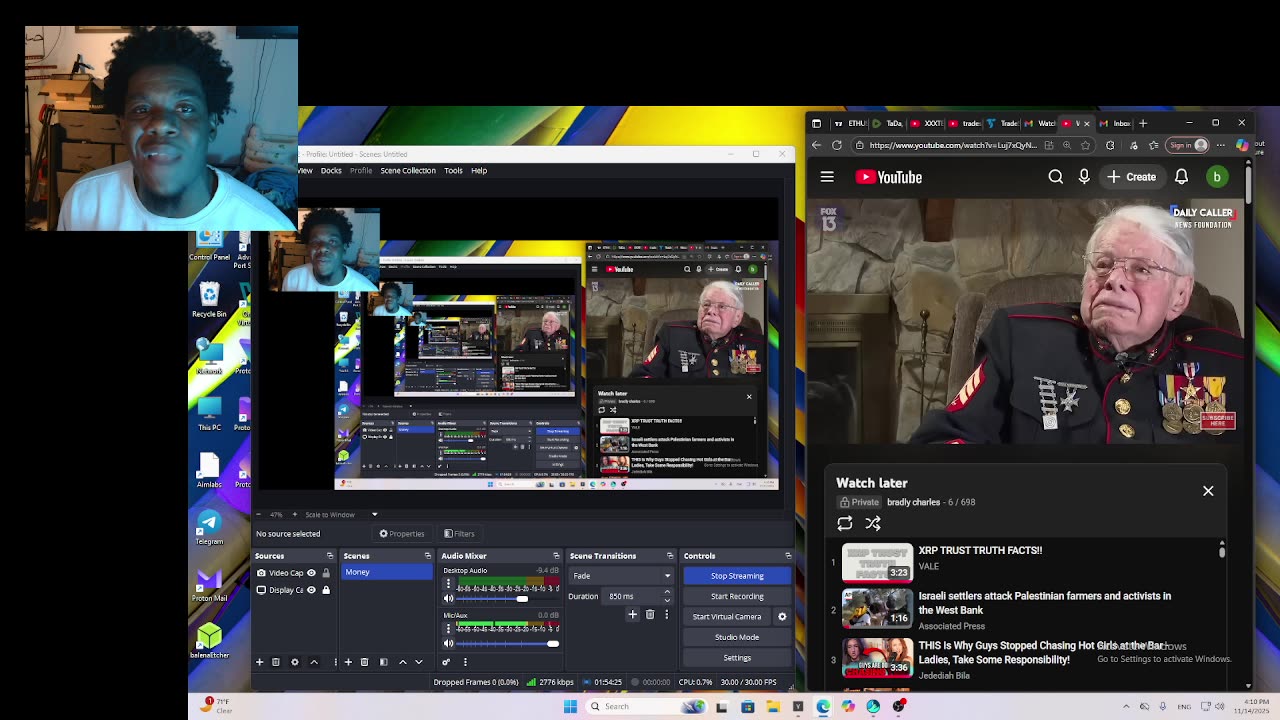This screenshot has height=720, width=1280.
Task: Play 'XRP TRUST TRUTH FACTS!!' video thumbnail
Action: pos(877,561)
